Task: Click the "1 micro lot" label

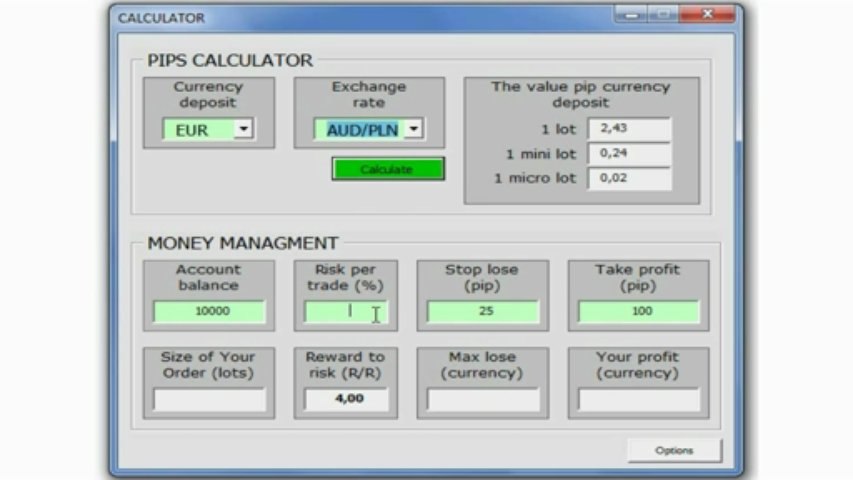Action: click(535, 179)
